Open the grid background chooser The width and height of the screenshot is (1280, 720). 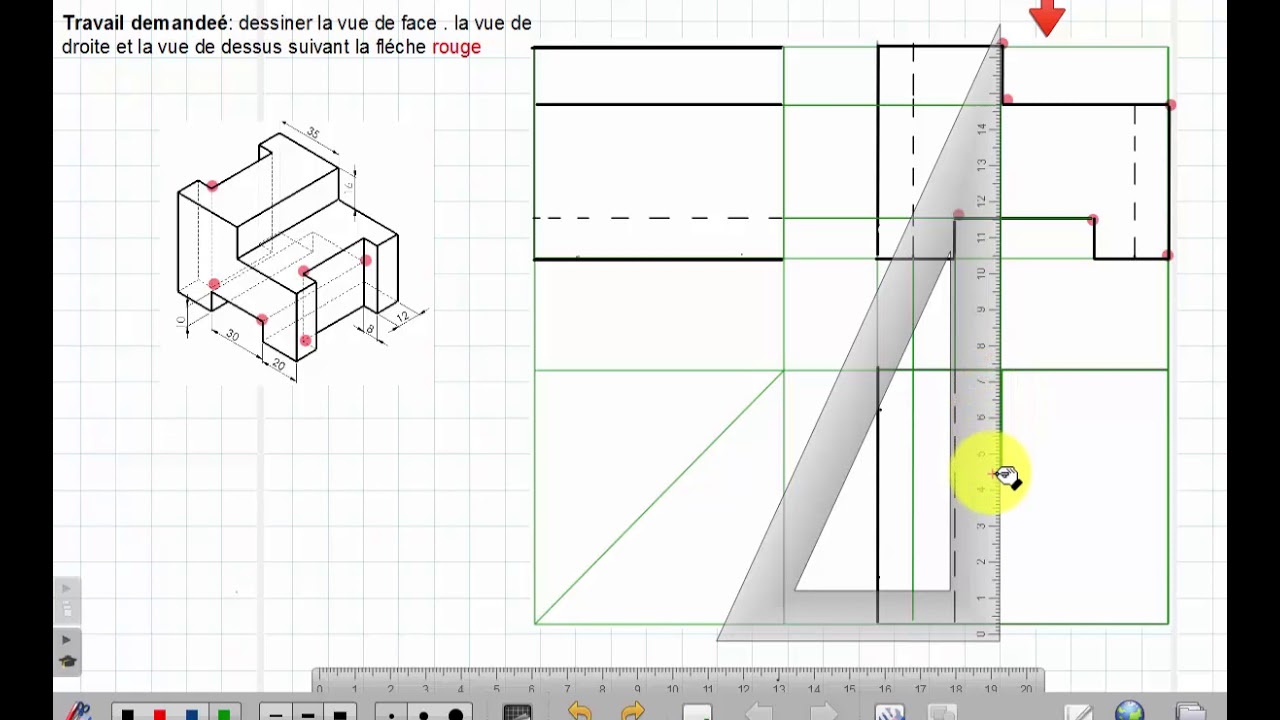coord(517,713)
